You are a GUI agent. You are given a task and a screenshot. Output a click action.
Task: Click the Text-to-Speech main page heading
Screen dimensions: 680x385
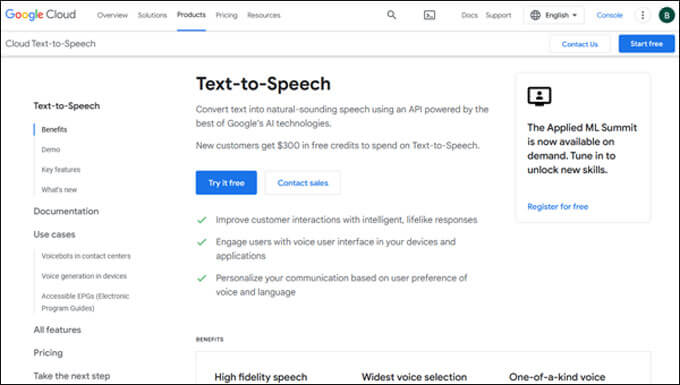pos(263,84)
